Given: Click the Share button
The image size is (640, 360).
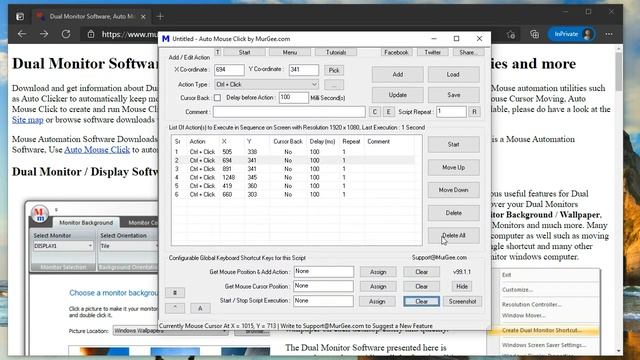Looking at the screenshot, I should click(x=468, y=52).
